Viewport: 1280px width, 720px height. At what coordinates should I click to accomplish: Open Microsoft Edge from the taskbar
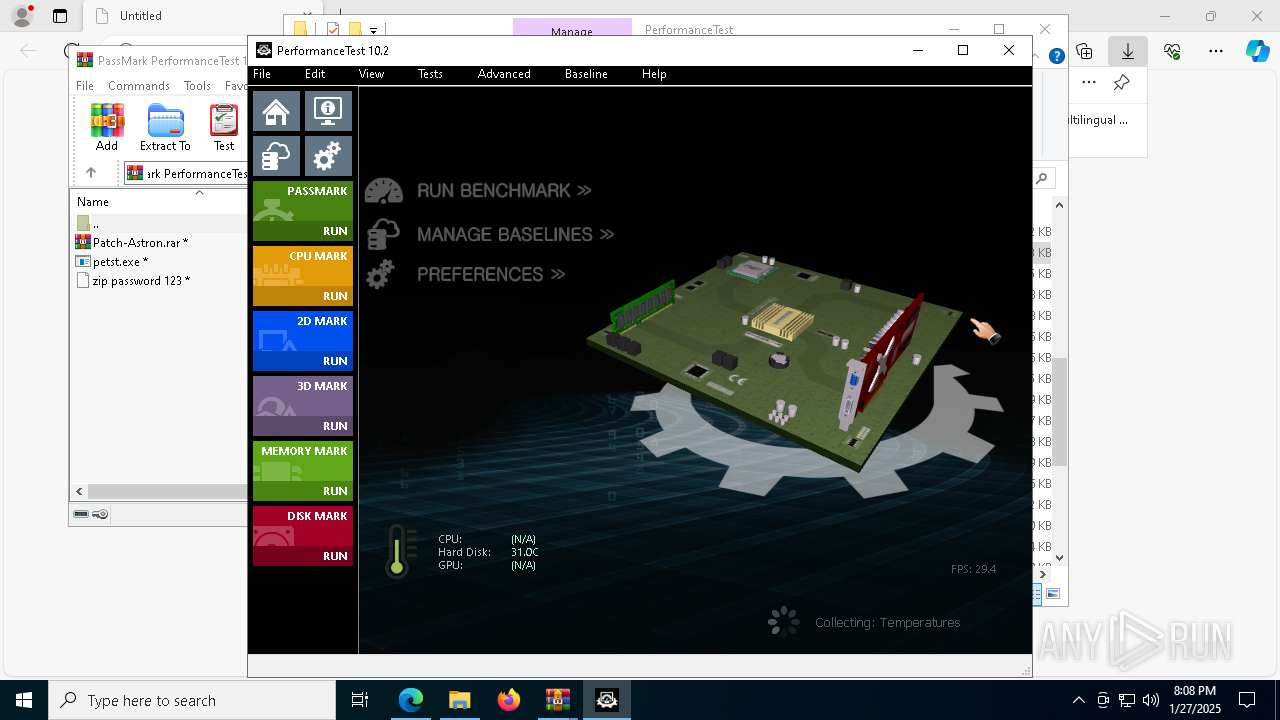click(x=411, y=700)
